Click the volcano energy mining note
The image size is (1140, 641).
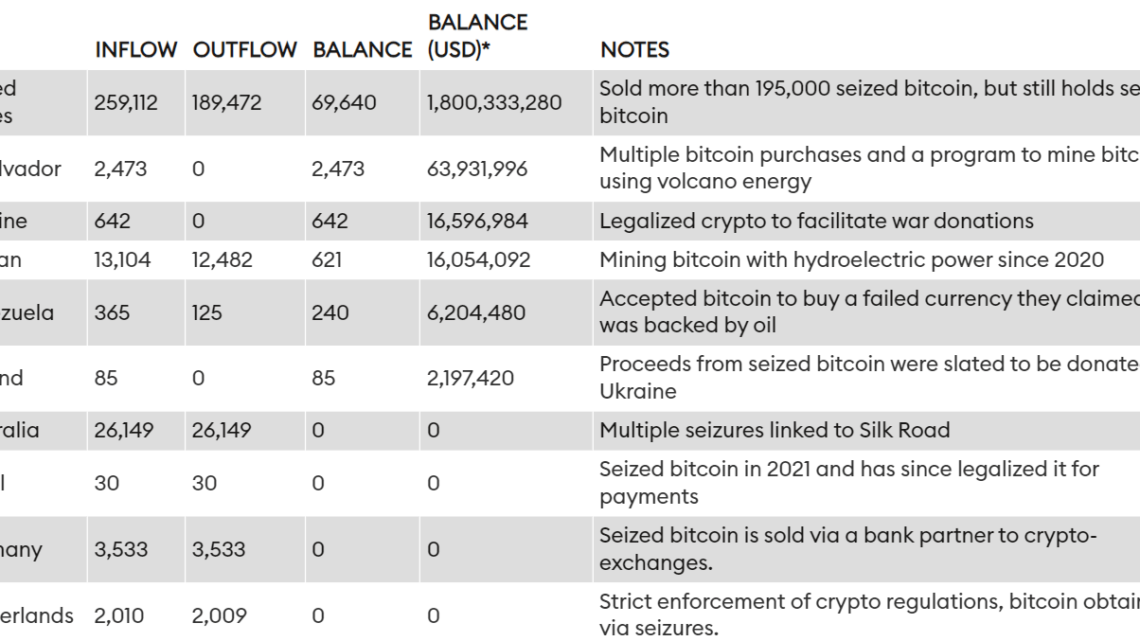tap(868, 168)
